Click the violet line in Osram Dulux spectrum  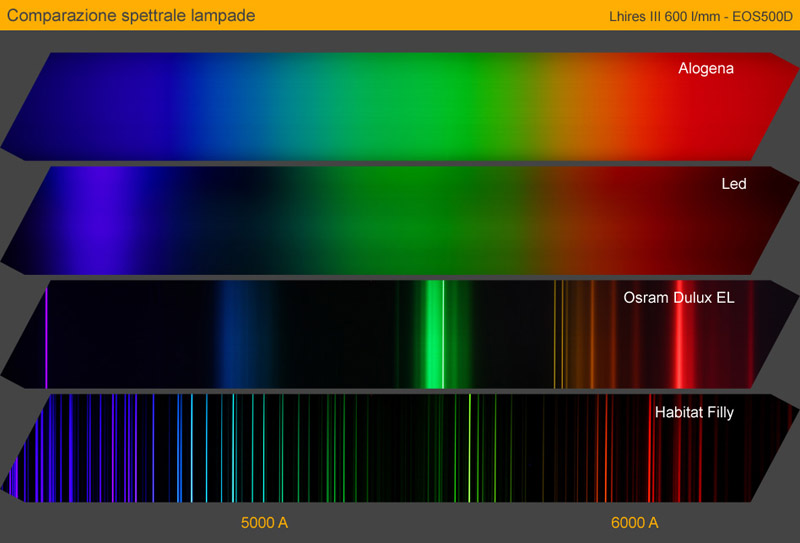point(46,337)
